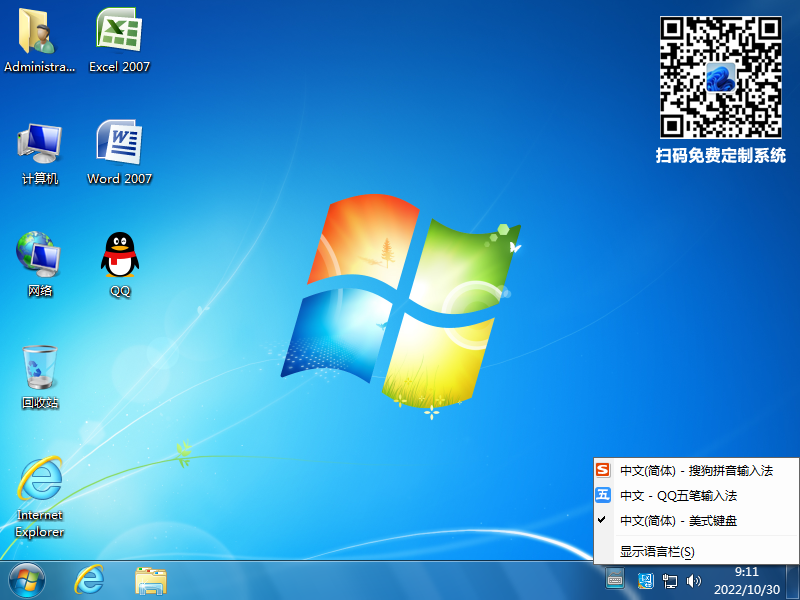The width and height of the screenshot is (800, 600).
Task: Click the network connection tray icon
Action: coord(671,580)
